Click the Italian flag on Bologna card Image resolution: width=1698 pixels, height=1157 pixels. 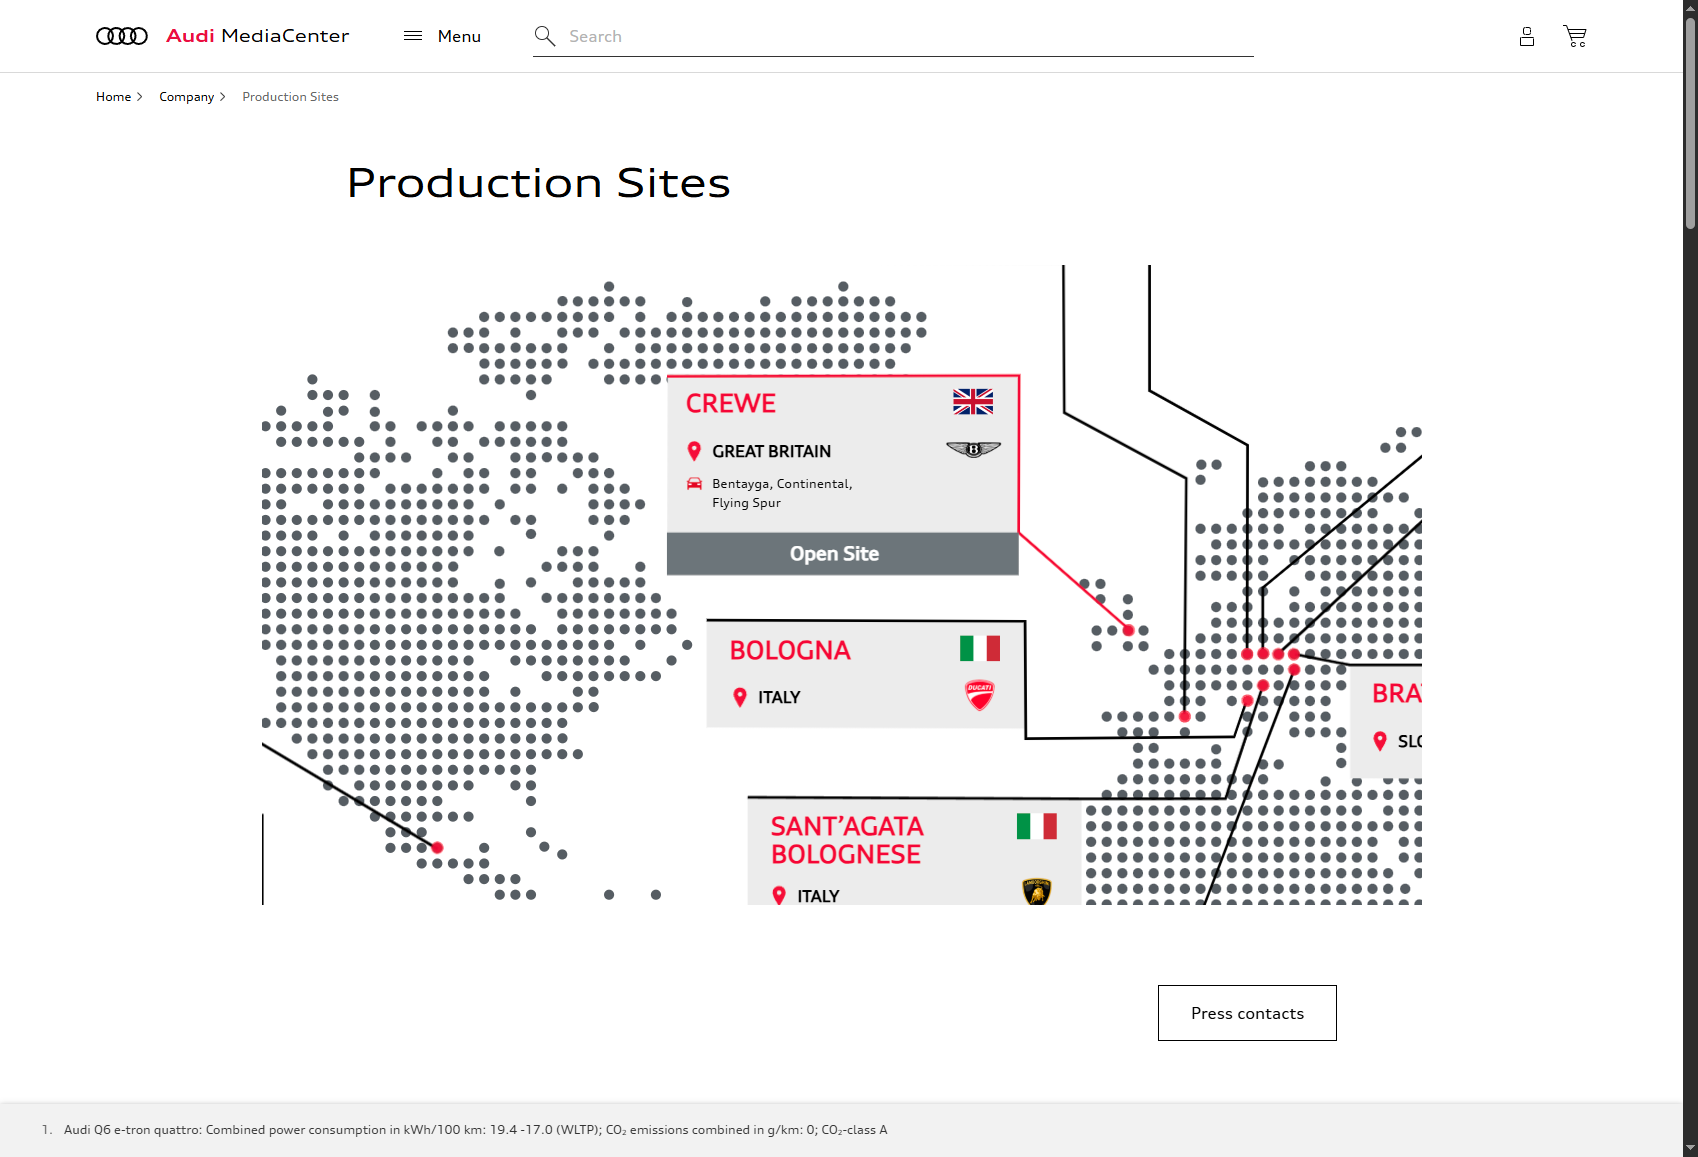click(x=979, y=649)
